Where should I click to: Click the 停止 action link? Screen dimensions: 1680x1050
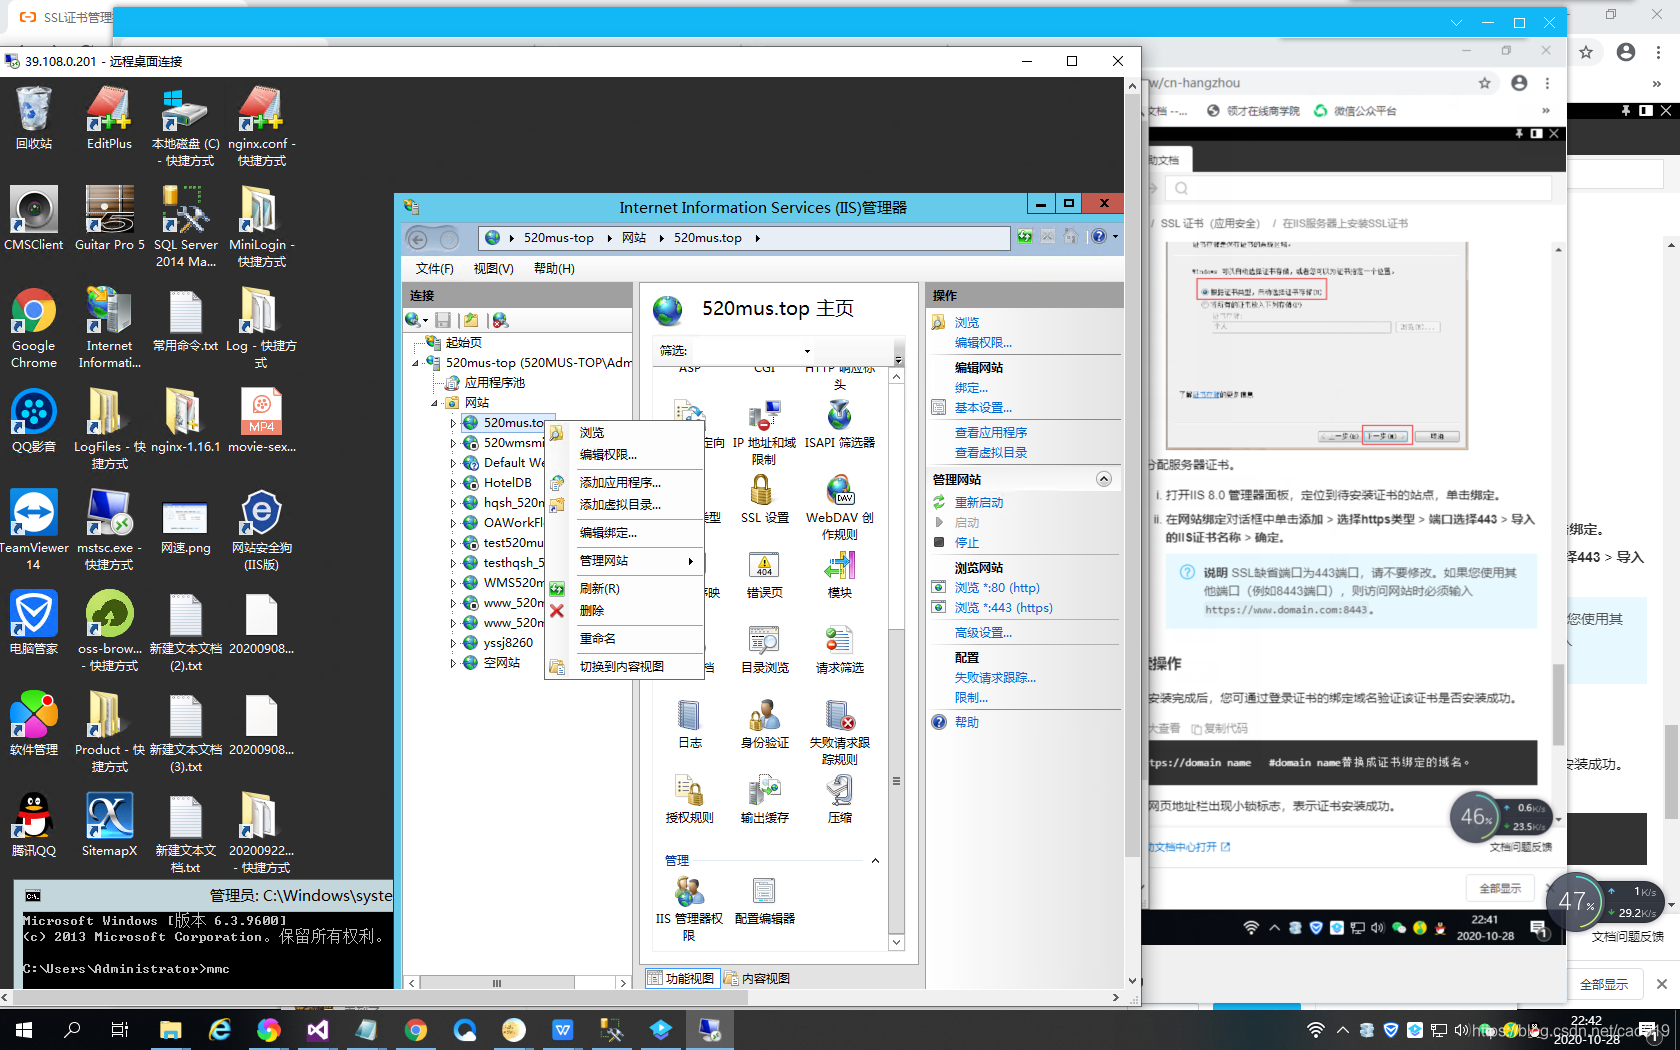click(967, 543)
